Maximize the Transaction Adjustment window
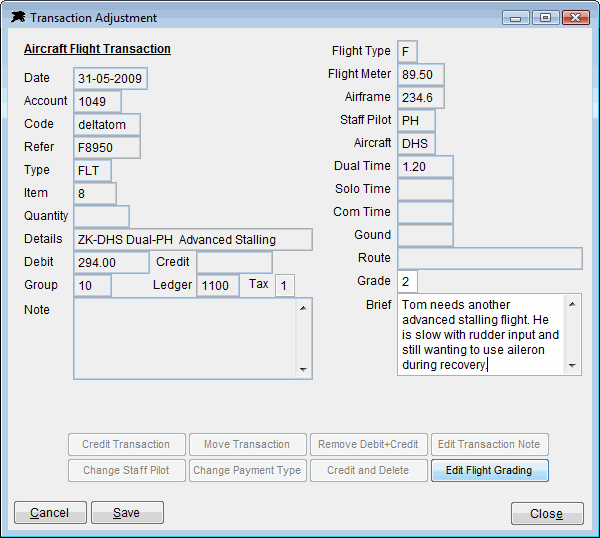 (x=545, y=18)
